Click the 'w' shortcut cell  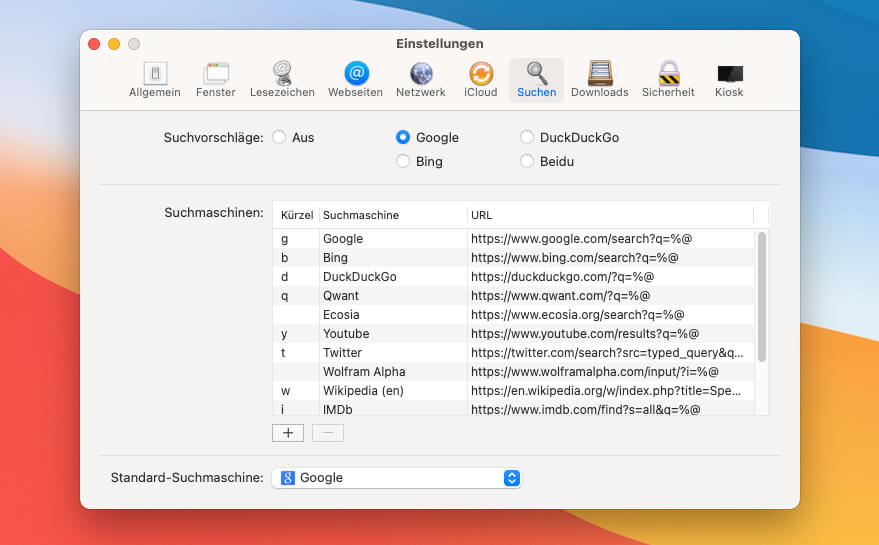coord(296,391)
